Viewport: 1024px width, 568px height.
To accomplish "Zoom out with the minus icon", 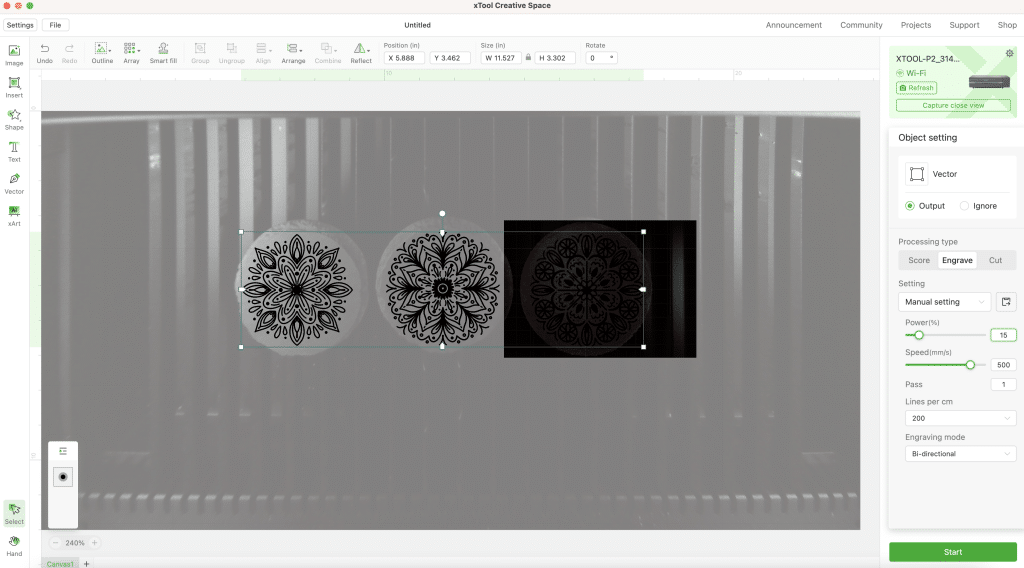I will pyautogui.click(x=56, y=543).
